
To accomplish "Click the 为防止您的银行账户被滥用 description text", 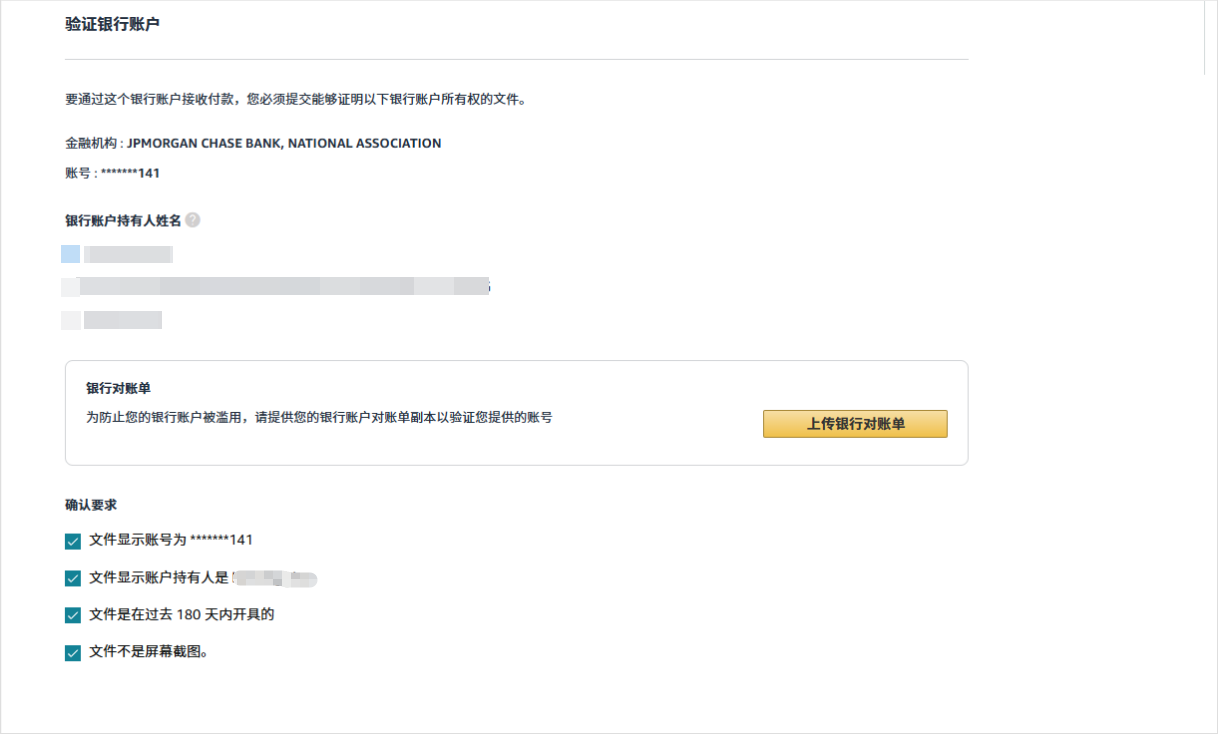I will [319, 417].
